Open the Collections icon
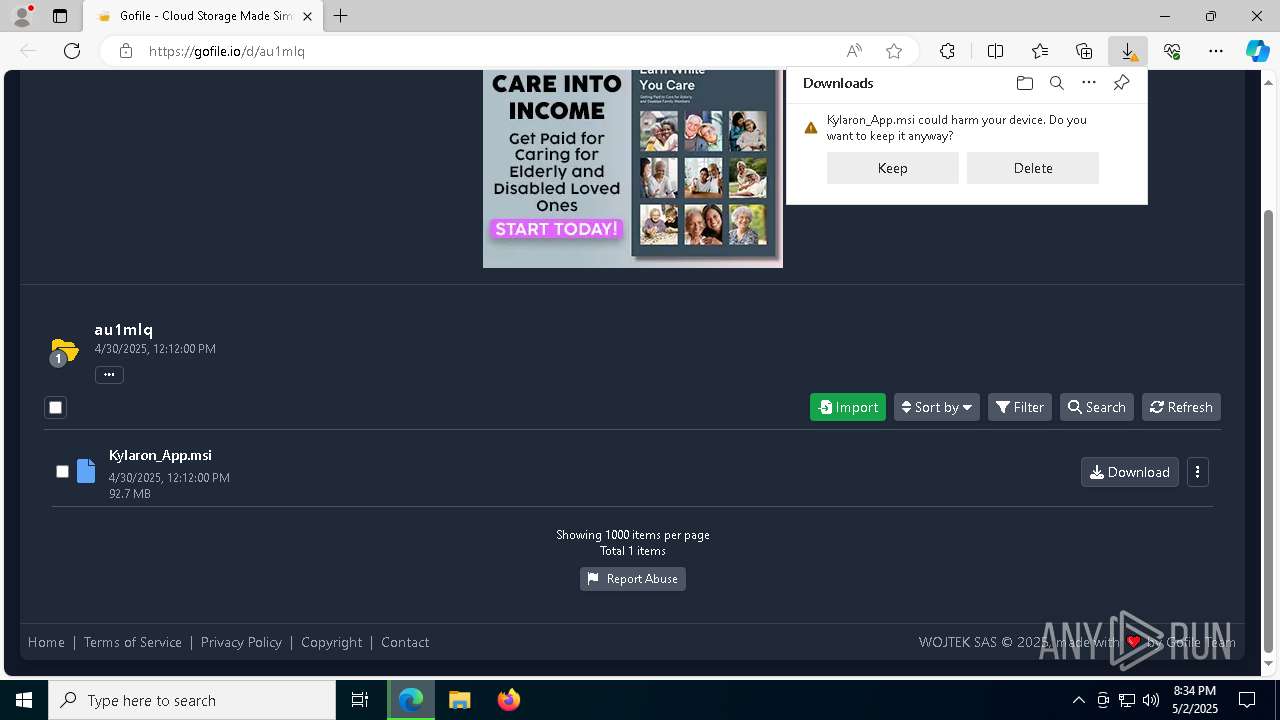This screenshot has height=720, width=1280. coord(1084,51)
